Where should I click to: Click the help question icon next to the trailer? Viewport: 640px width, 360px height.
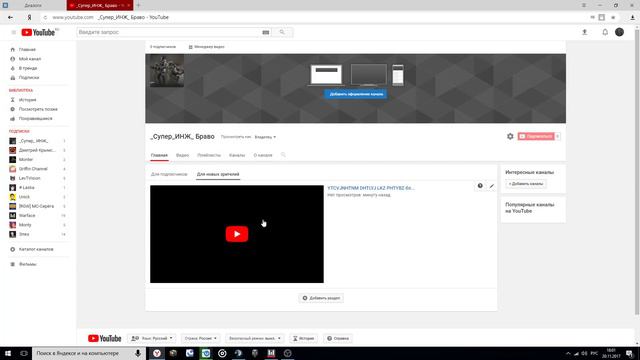pyautogui.click(x=480, y=186)
